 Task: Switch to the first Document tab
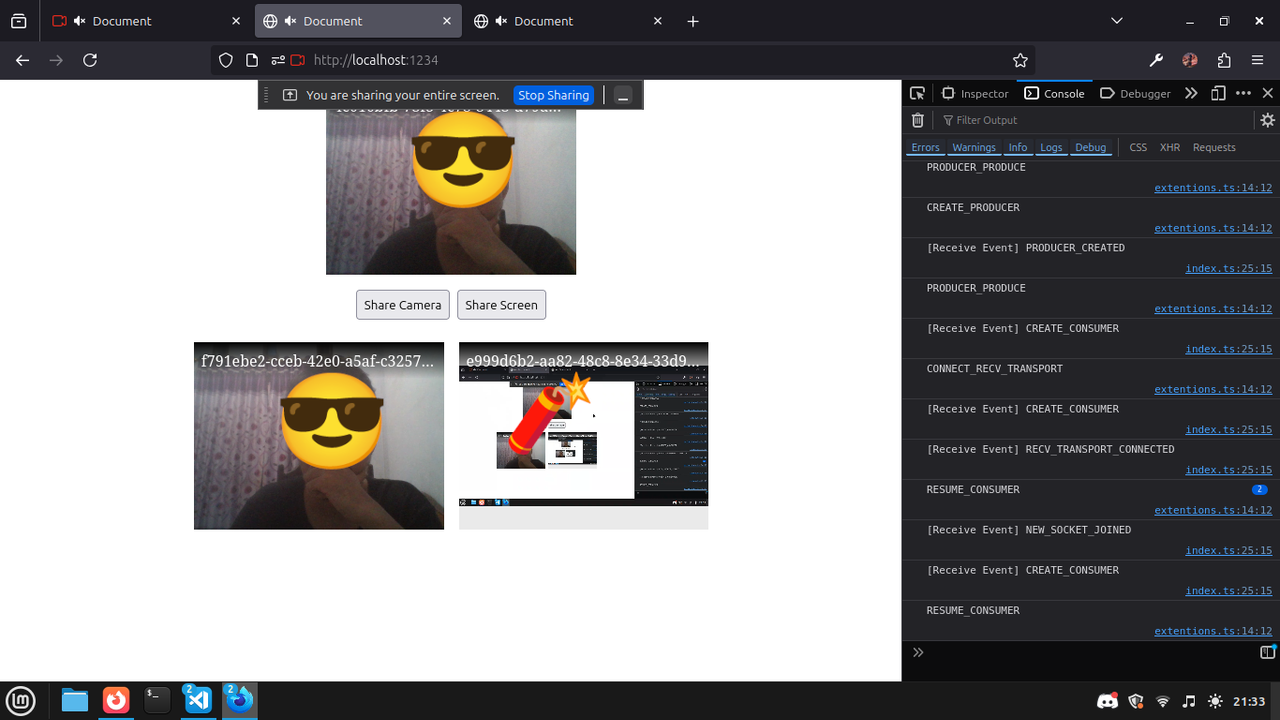click(x=144, y=21)
